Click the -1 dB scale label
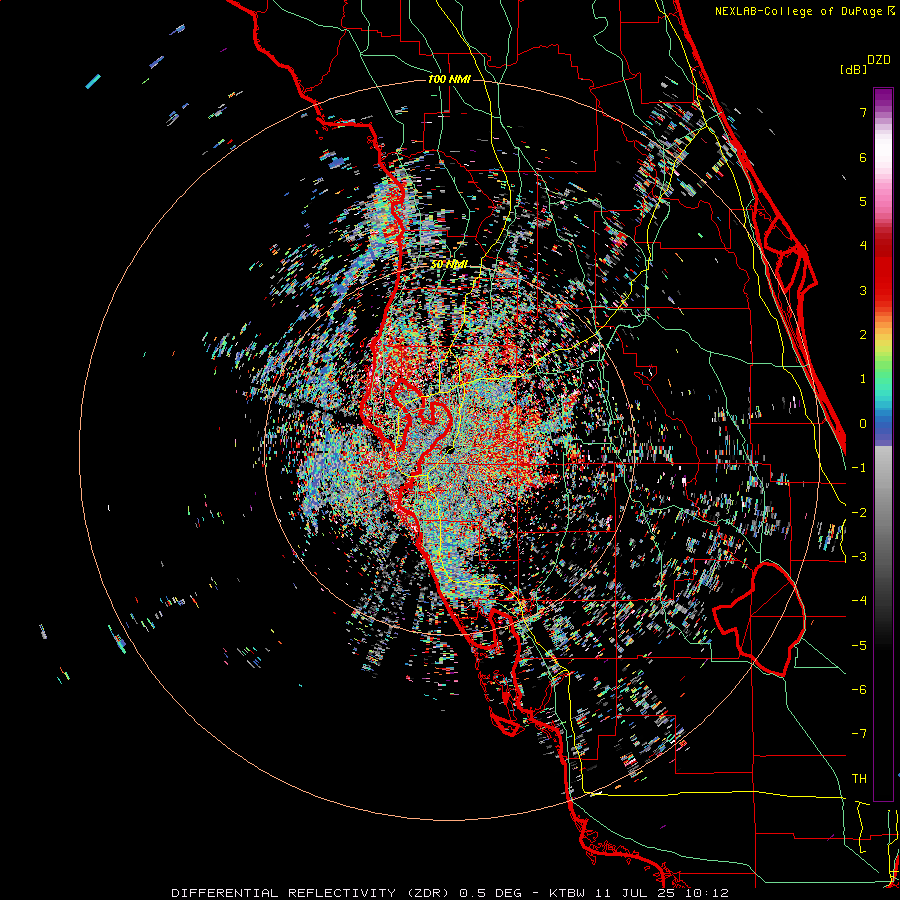This screenshot has width=900, height=900. 859,468
